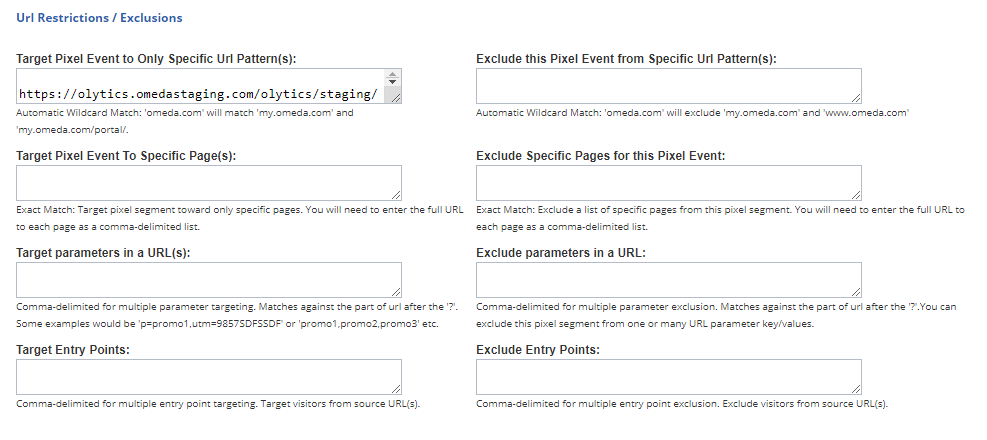Select the Target Entry Points textarea
The height and width of the screenshot is (440, 987).
[x=209, y=377]
